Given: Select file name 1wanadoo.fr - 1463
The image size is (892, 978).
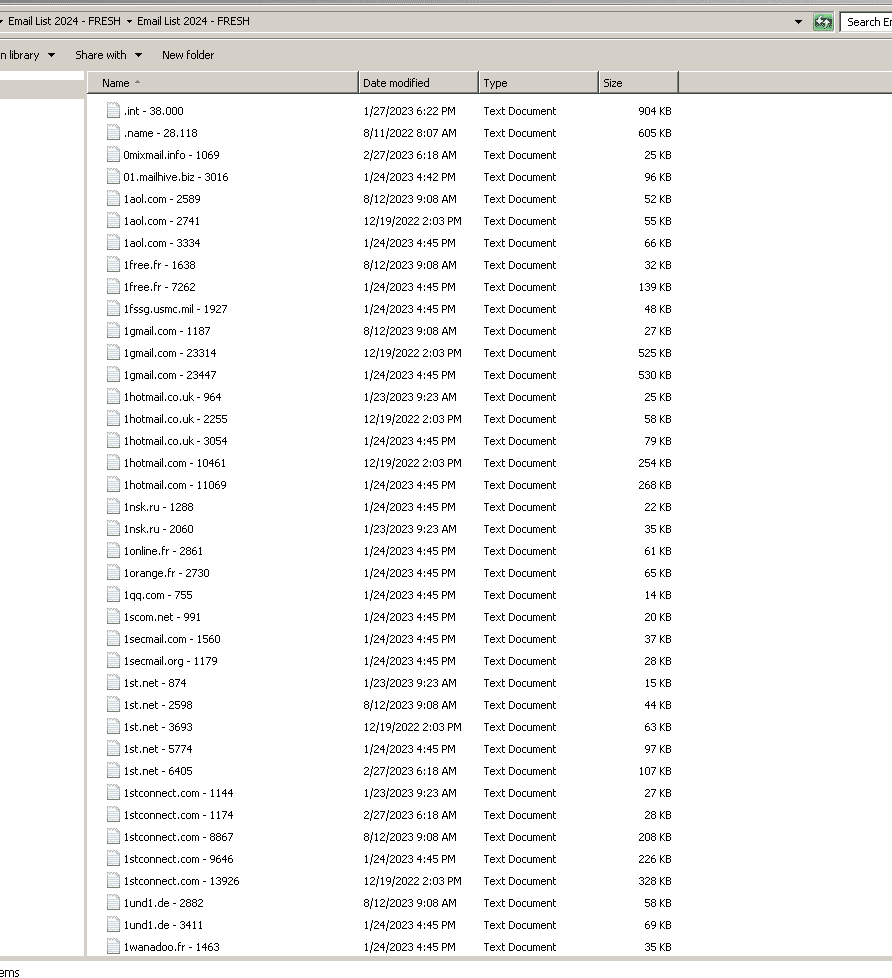Looking at the screenshot, I should pyautogui.click(x=172, y=947).
